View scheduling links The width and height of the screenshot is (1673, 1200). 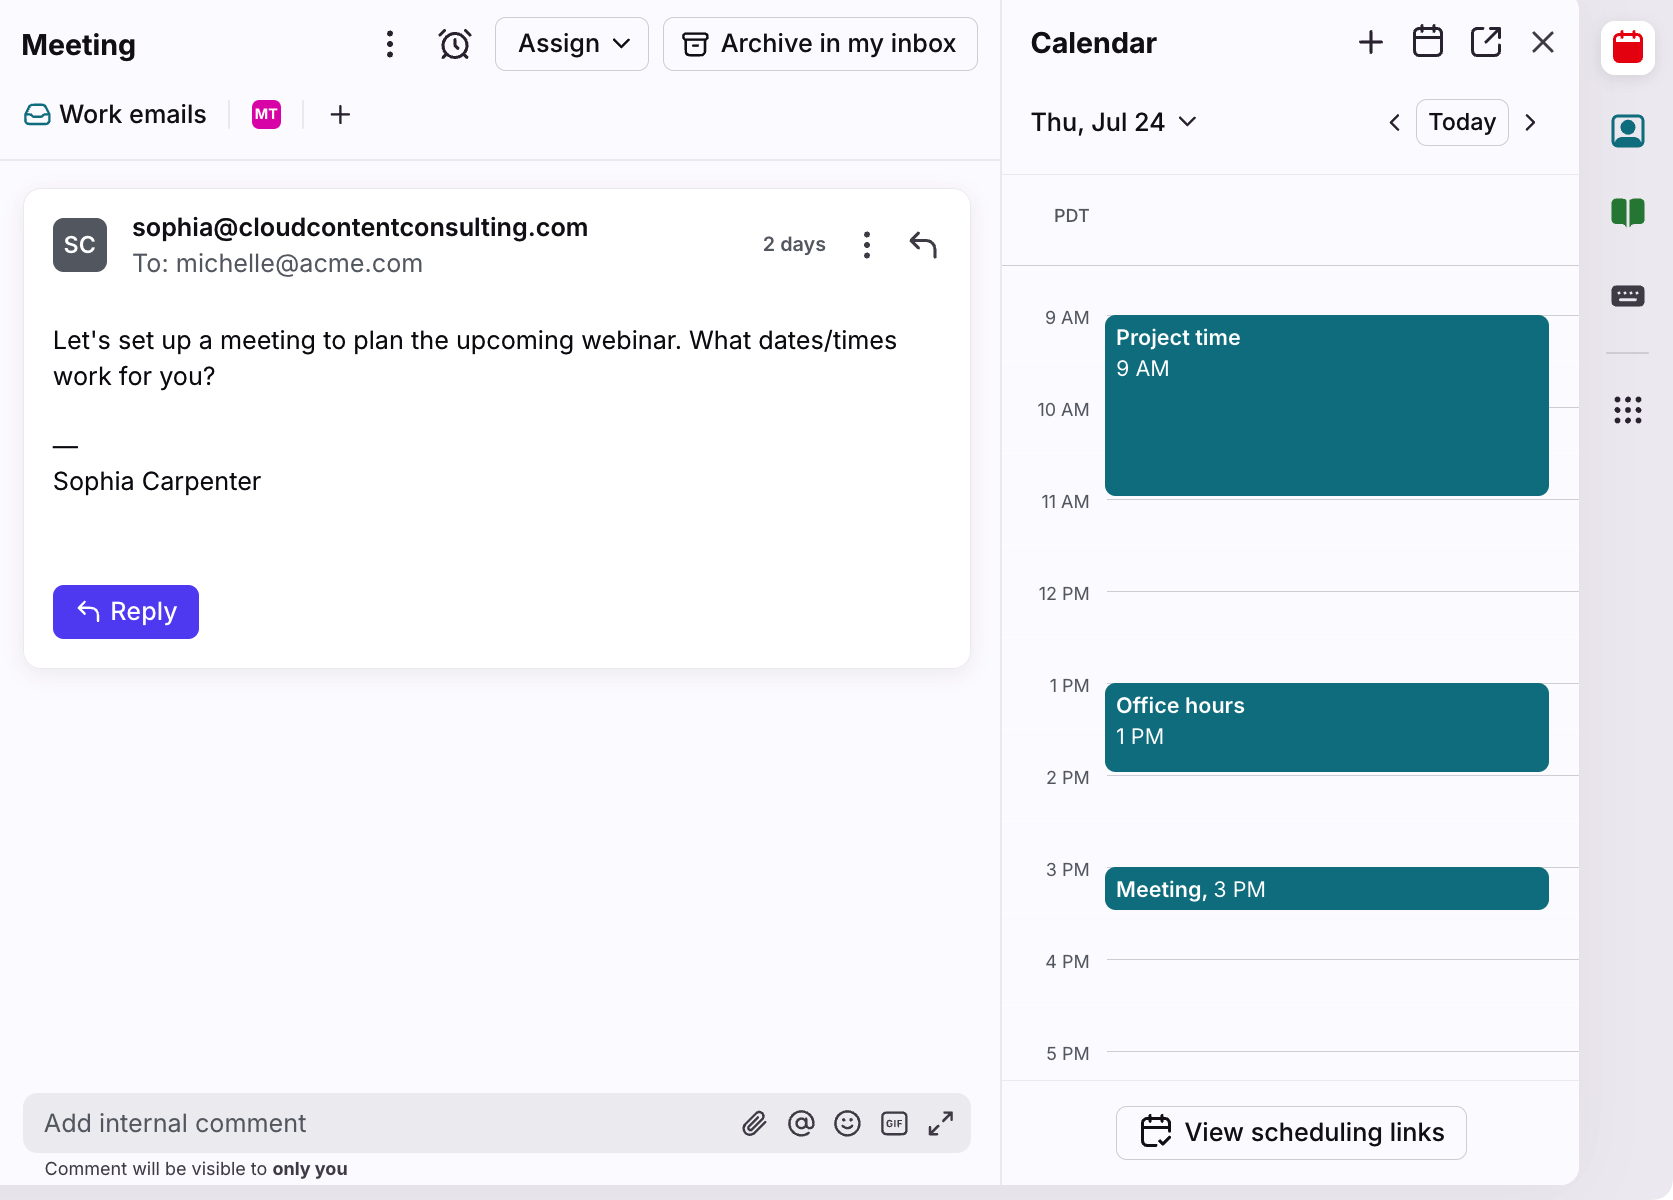tap(1291, 1133)
